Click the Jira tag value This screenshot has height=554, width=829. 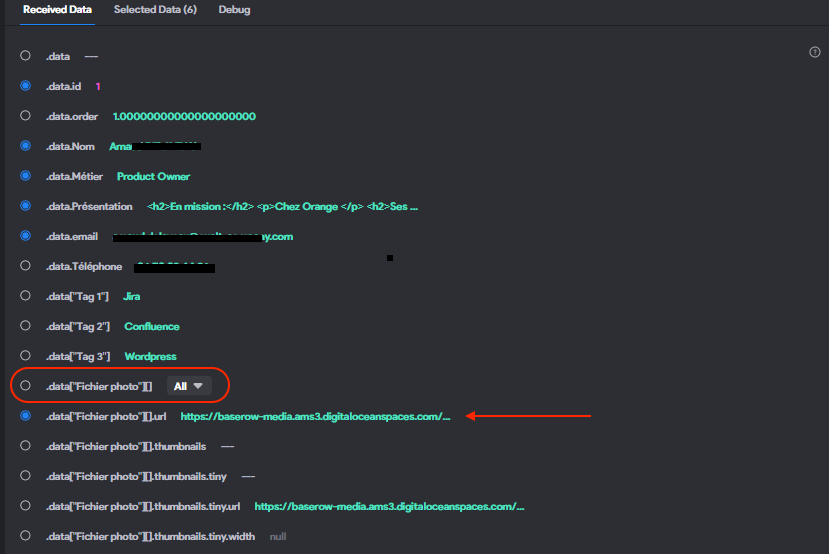[x=132, y=297]
